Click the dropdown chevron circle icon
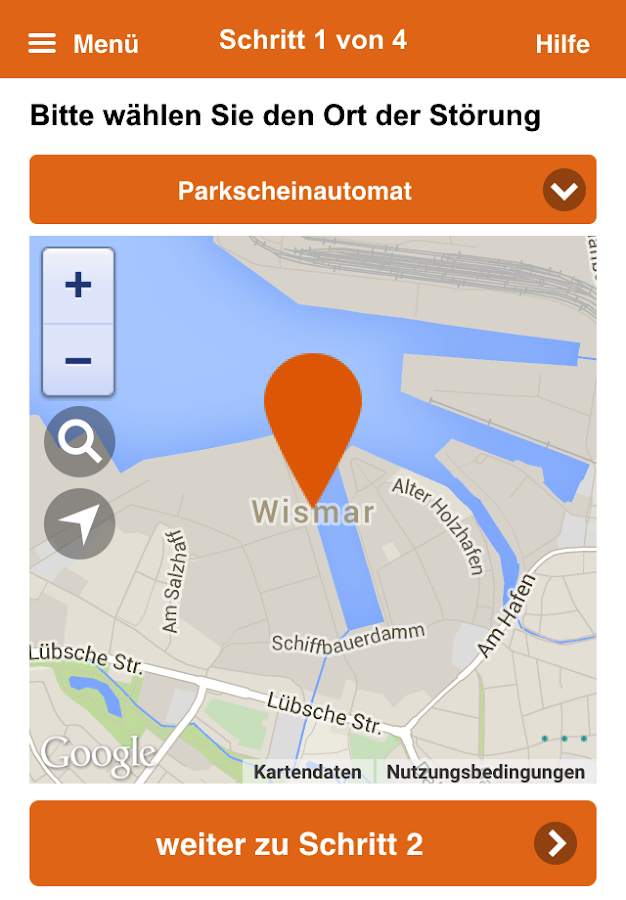Viewport: 626px width, 900px height. tap(564, 190)
